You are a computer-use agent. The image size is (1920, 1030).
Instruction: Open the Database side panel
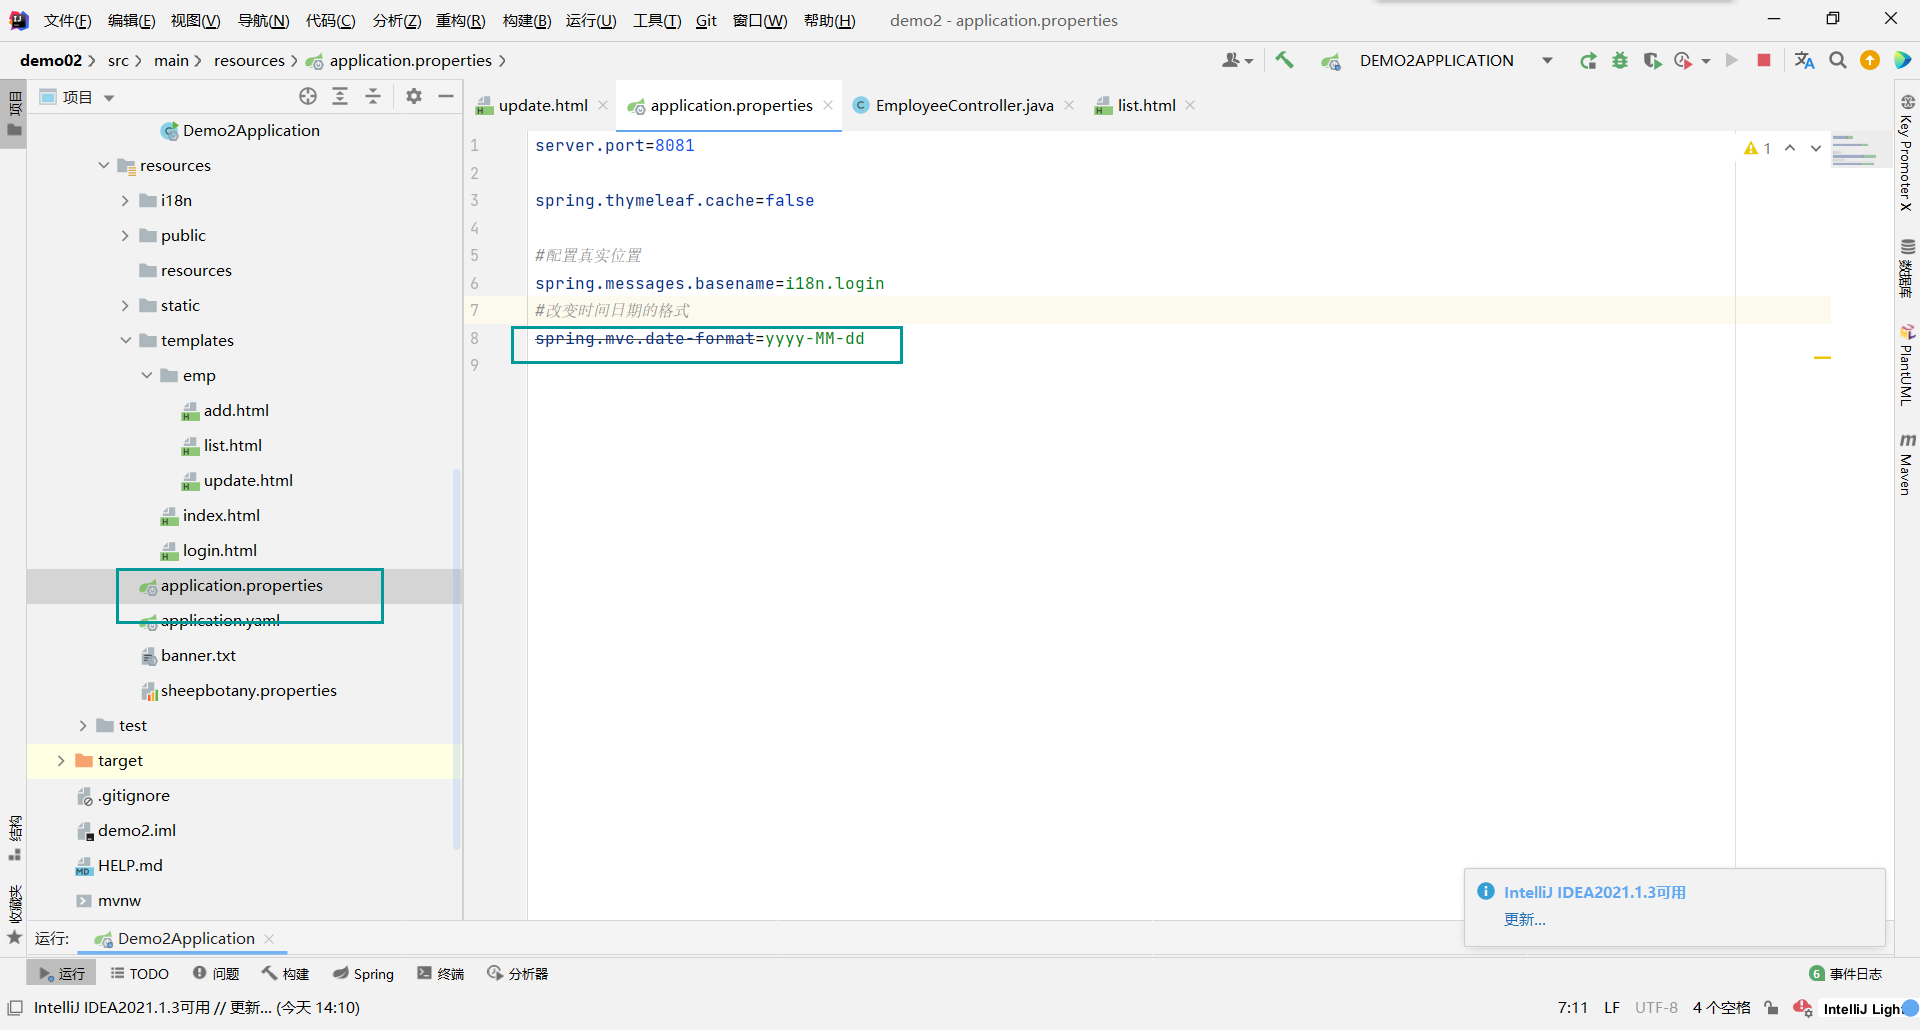pos(1907,268)
